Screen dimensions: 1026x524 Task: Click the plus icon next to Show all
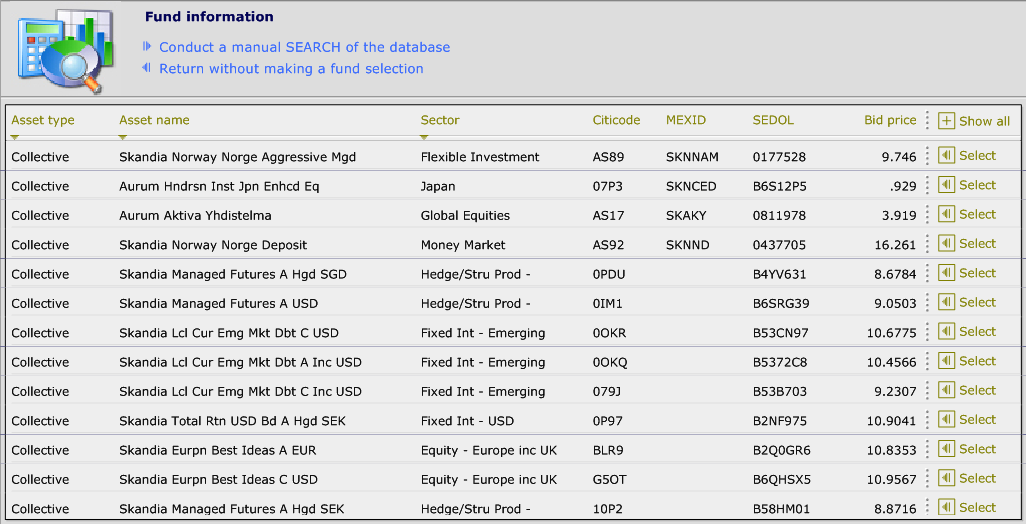point(946,120)
